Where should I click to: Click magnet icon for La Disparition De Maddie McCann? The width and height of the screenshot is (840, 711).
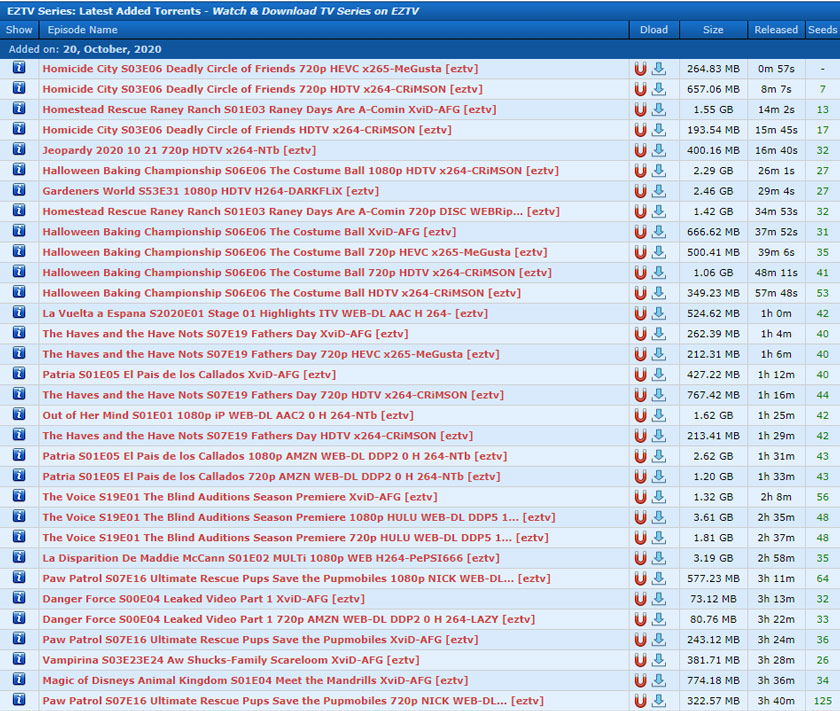[640, 558]
